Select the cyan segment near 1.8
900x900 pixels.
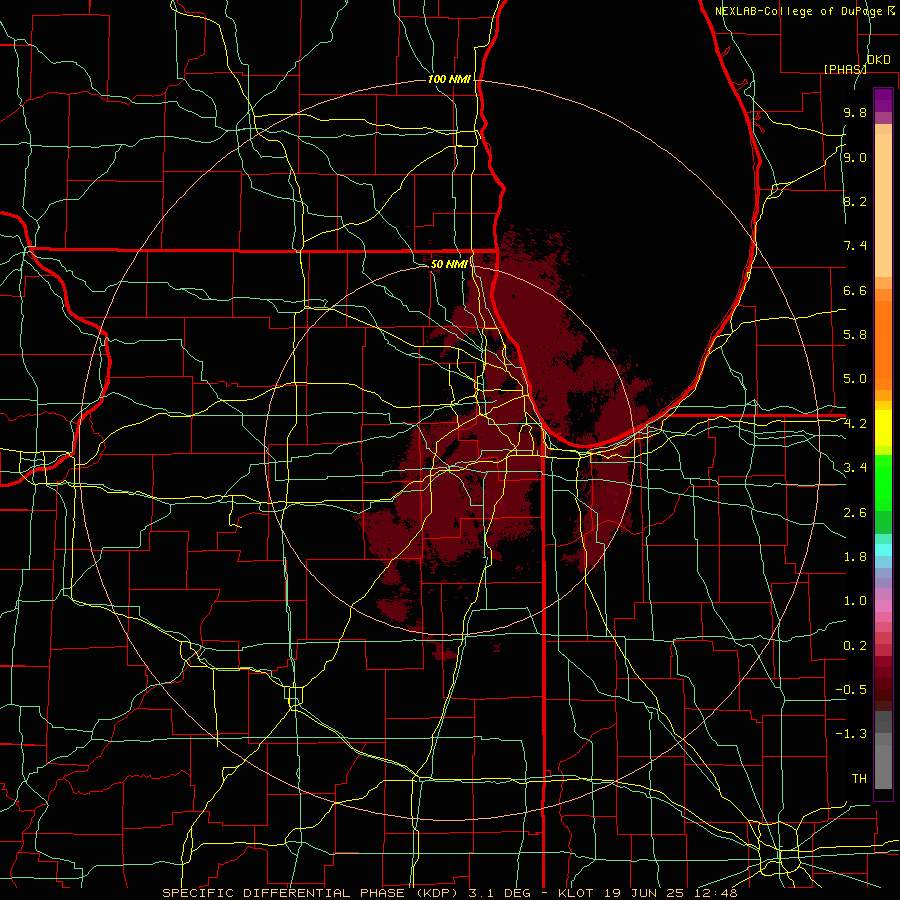click(883, 550)
